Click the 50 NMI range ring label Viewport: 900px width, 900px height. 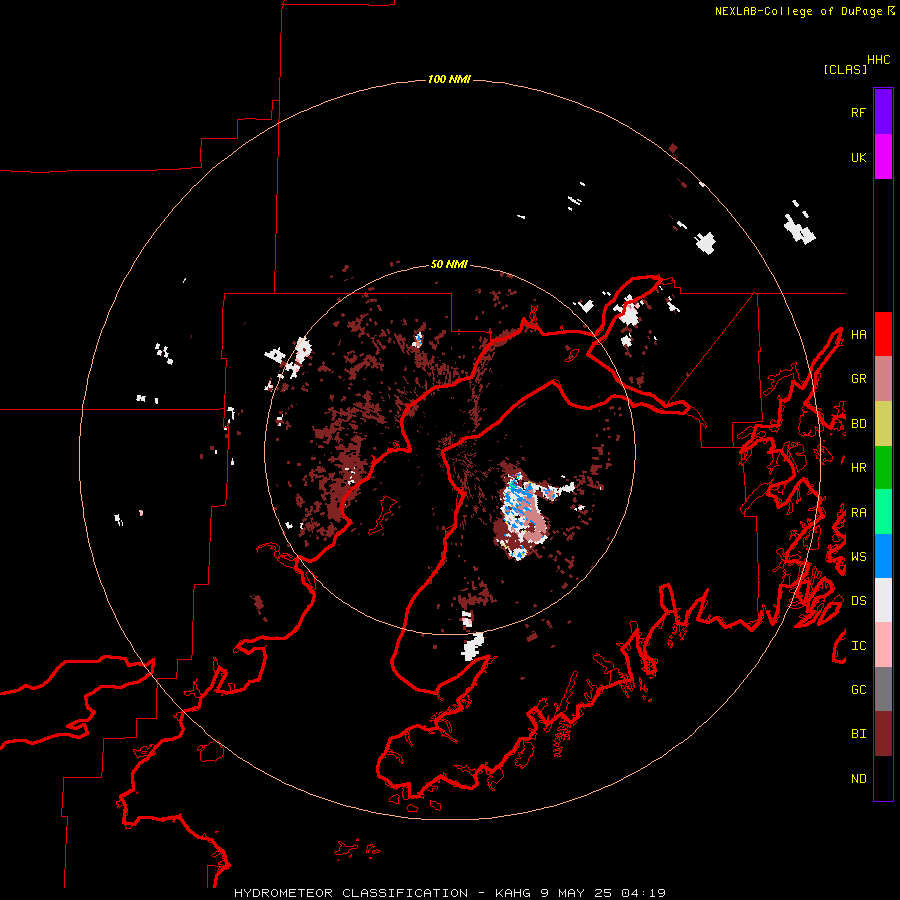tap(449, 264)
